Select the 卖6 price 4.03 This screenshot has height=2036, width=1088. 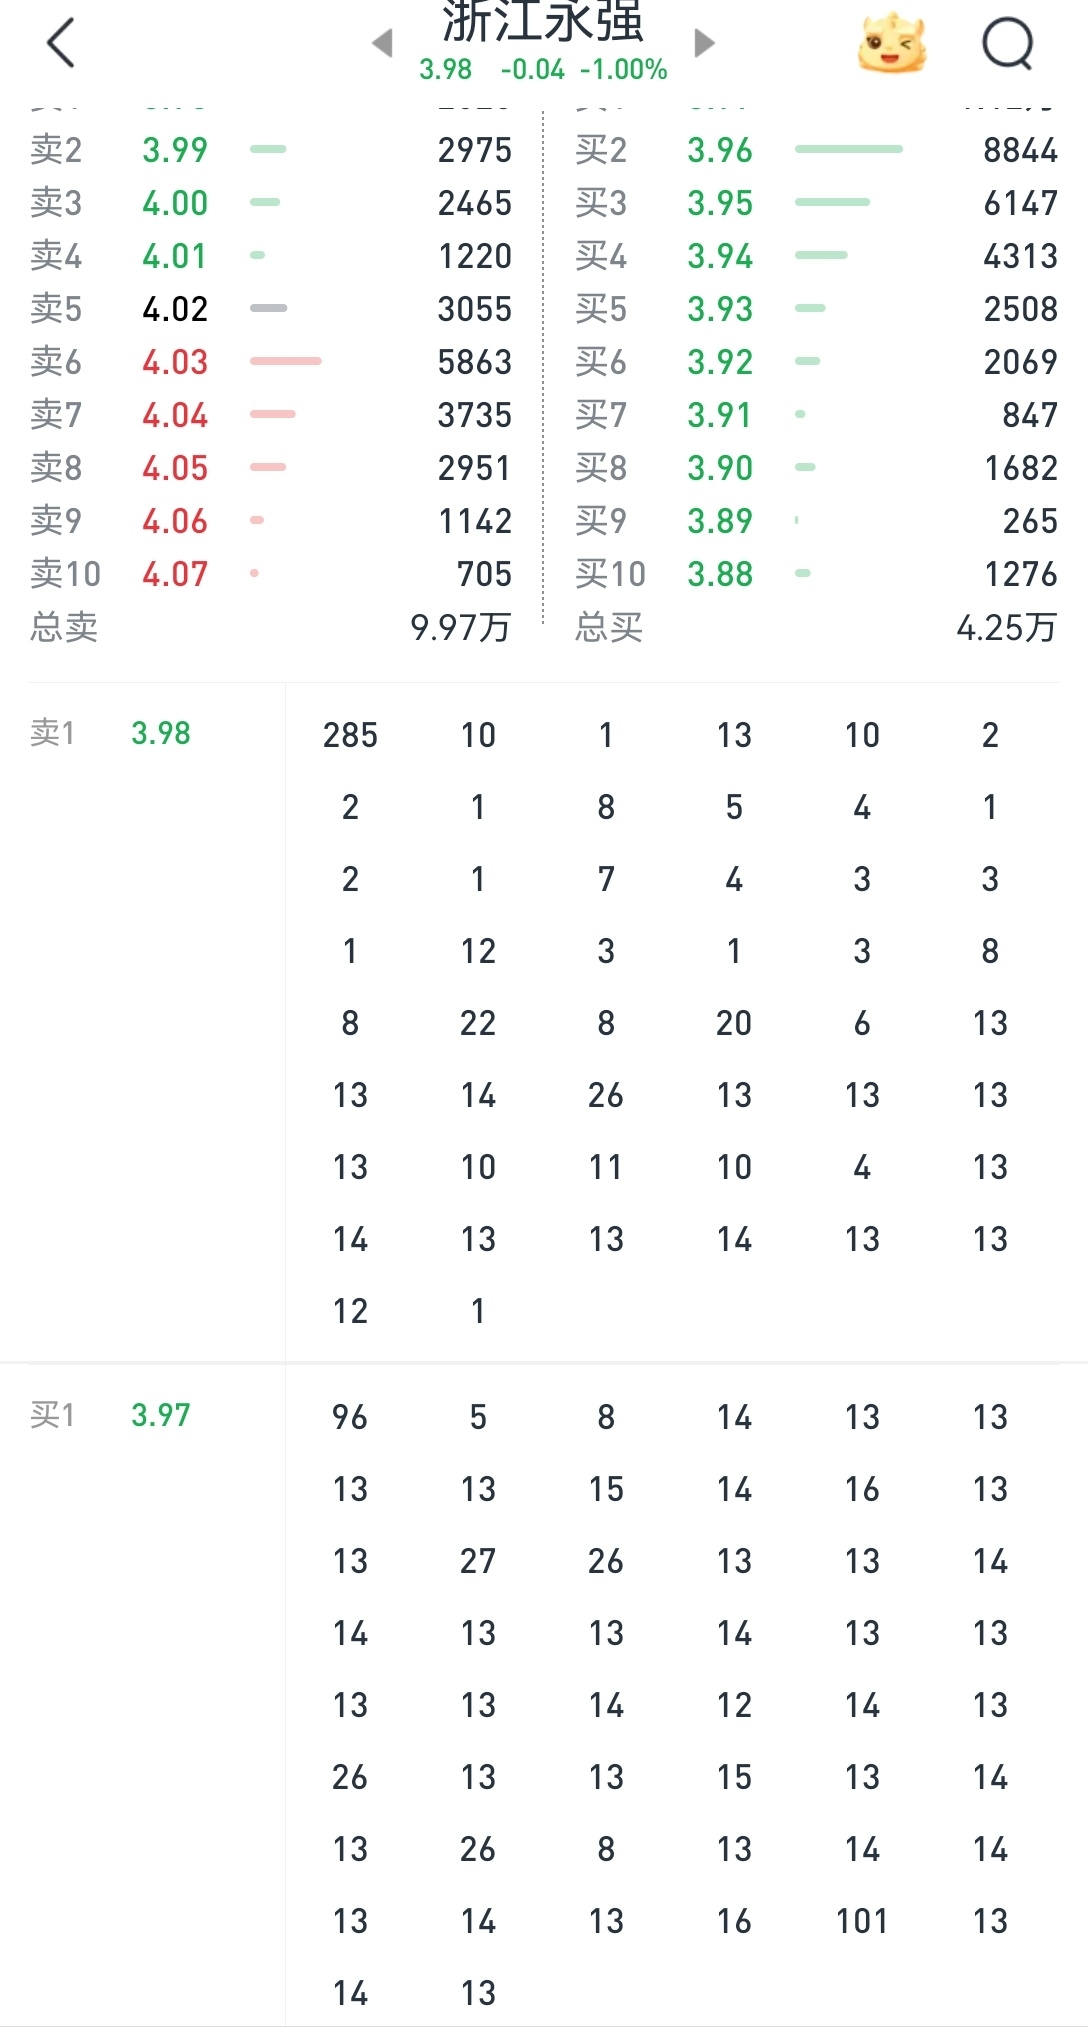(175, 362)
